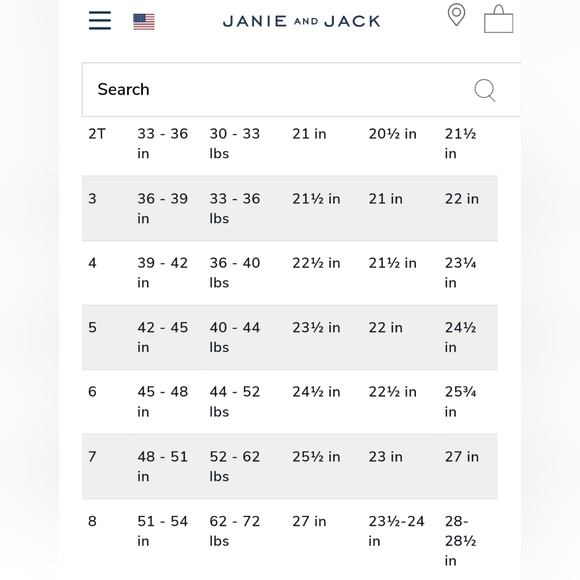The image size is (580, 580).
Task: Click the size 3 chest 21½ in cell
Action: tap(316, 199)
